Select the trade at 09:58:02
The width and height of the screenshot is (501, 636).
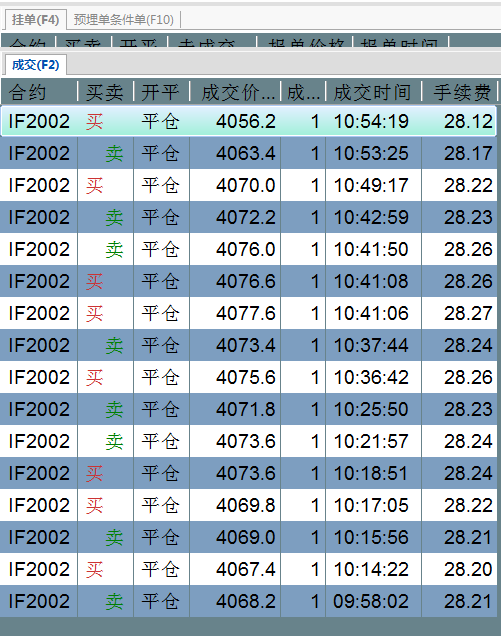click(x=249, y=601)
